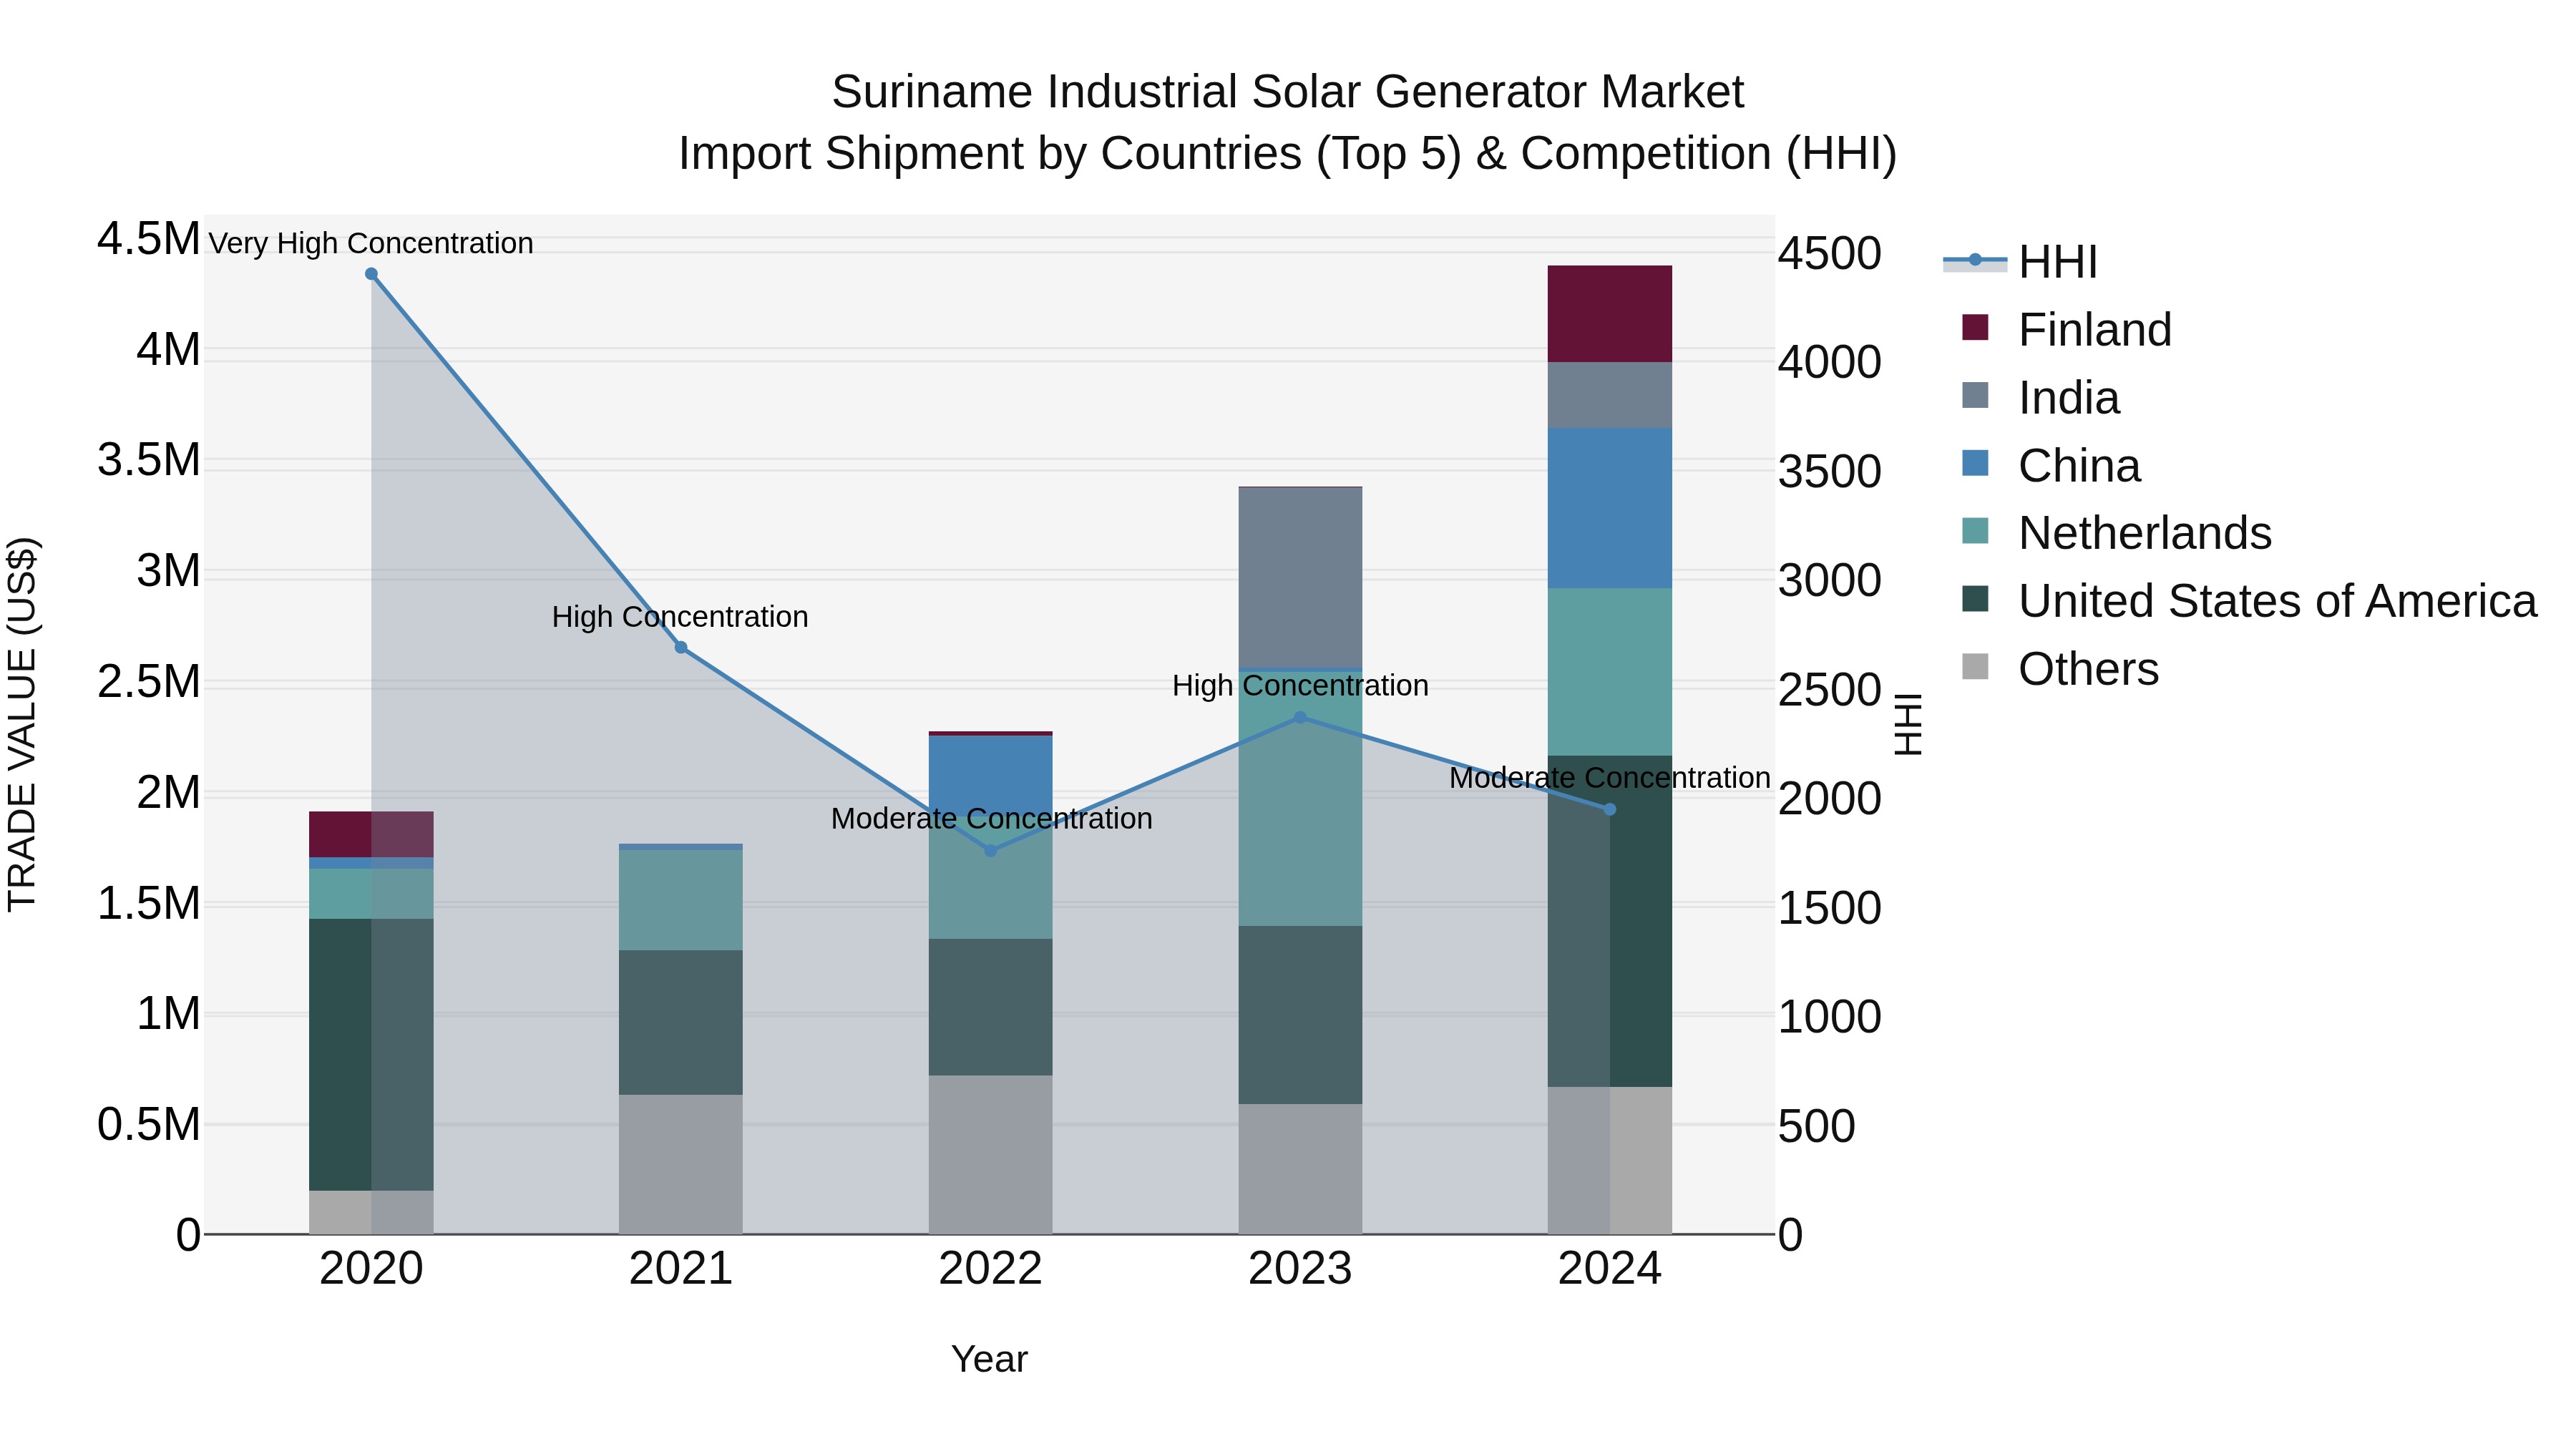
Task: Click Others segment of 2022 bar
Action: (x=991, y=1155)
